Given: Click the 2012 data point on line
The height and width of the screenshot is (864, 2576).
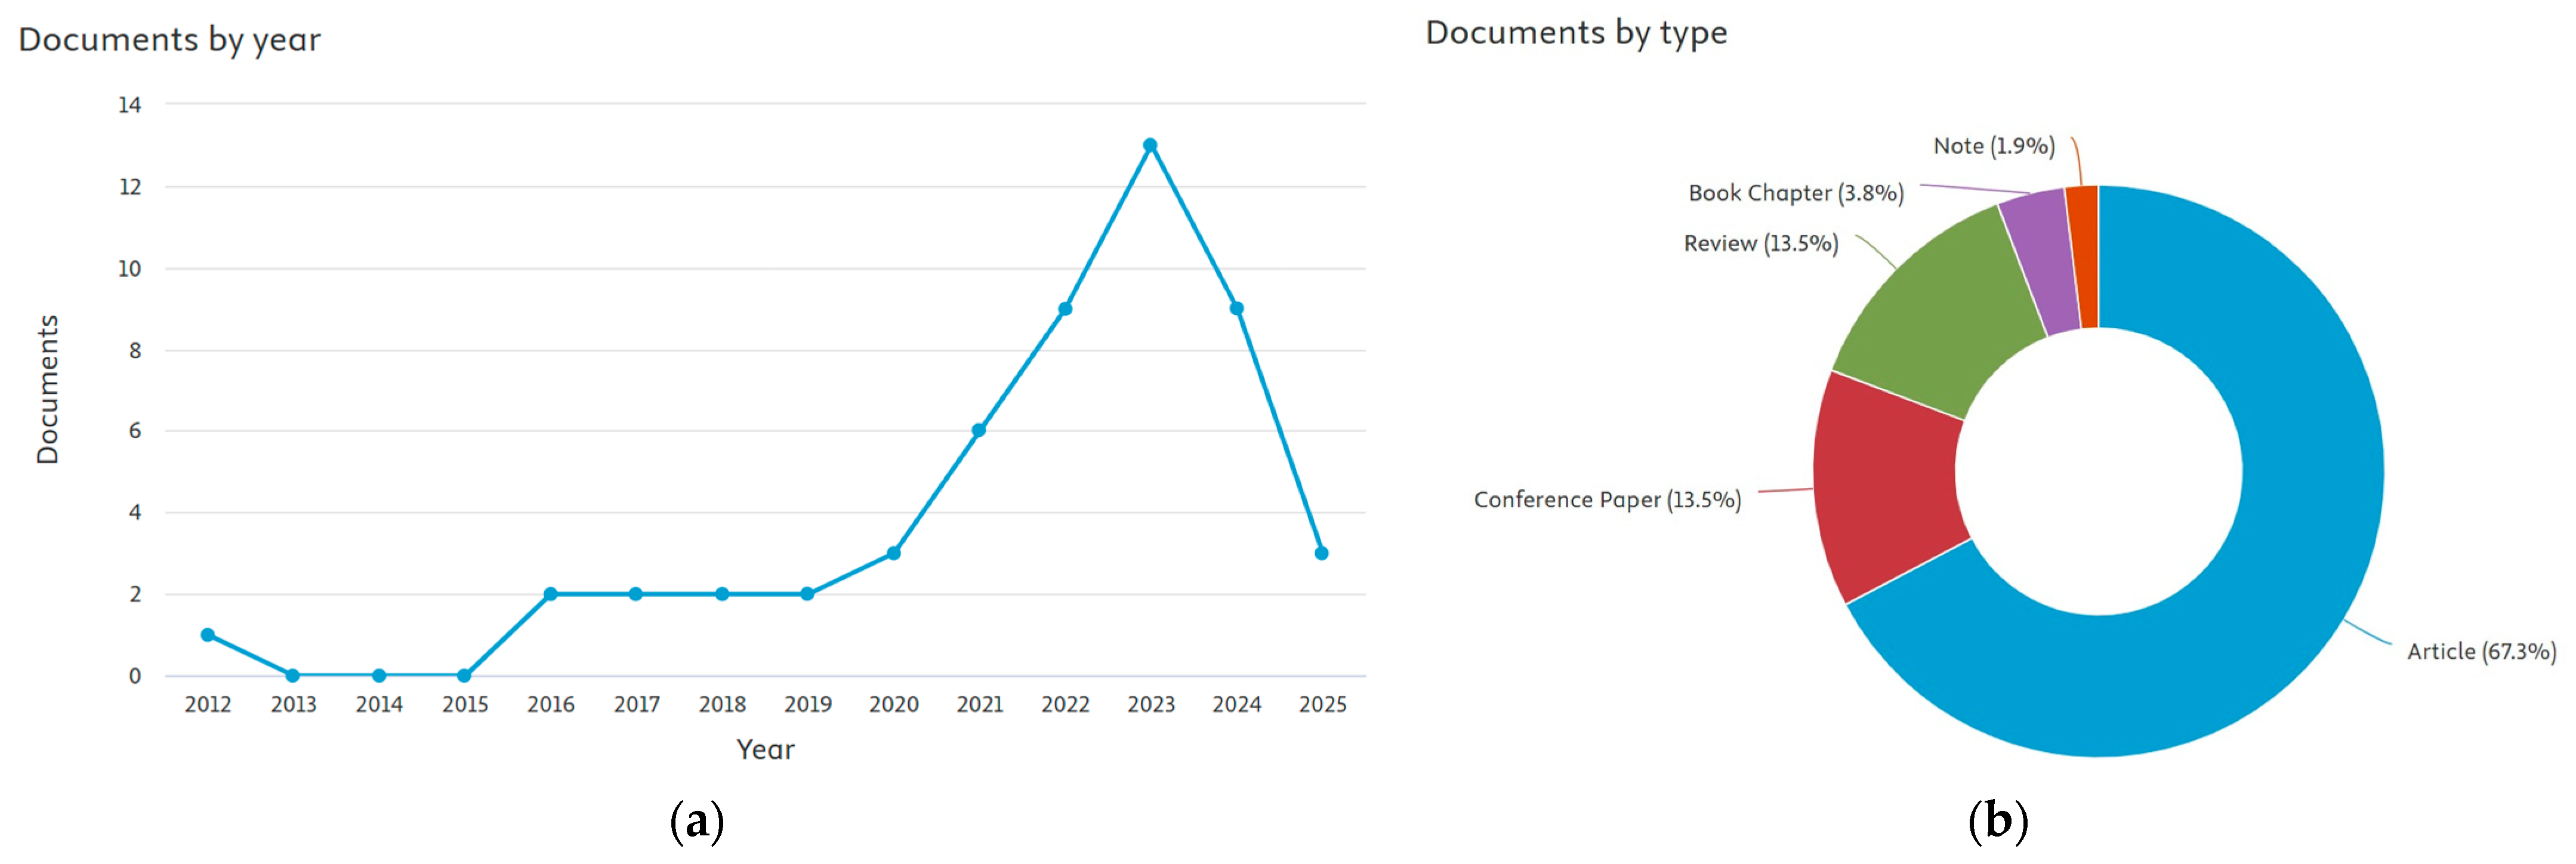Looking at the screenshot, I should pyautogui.click(x=208, y=635).
